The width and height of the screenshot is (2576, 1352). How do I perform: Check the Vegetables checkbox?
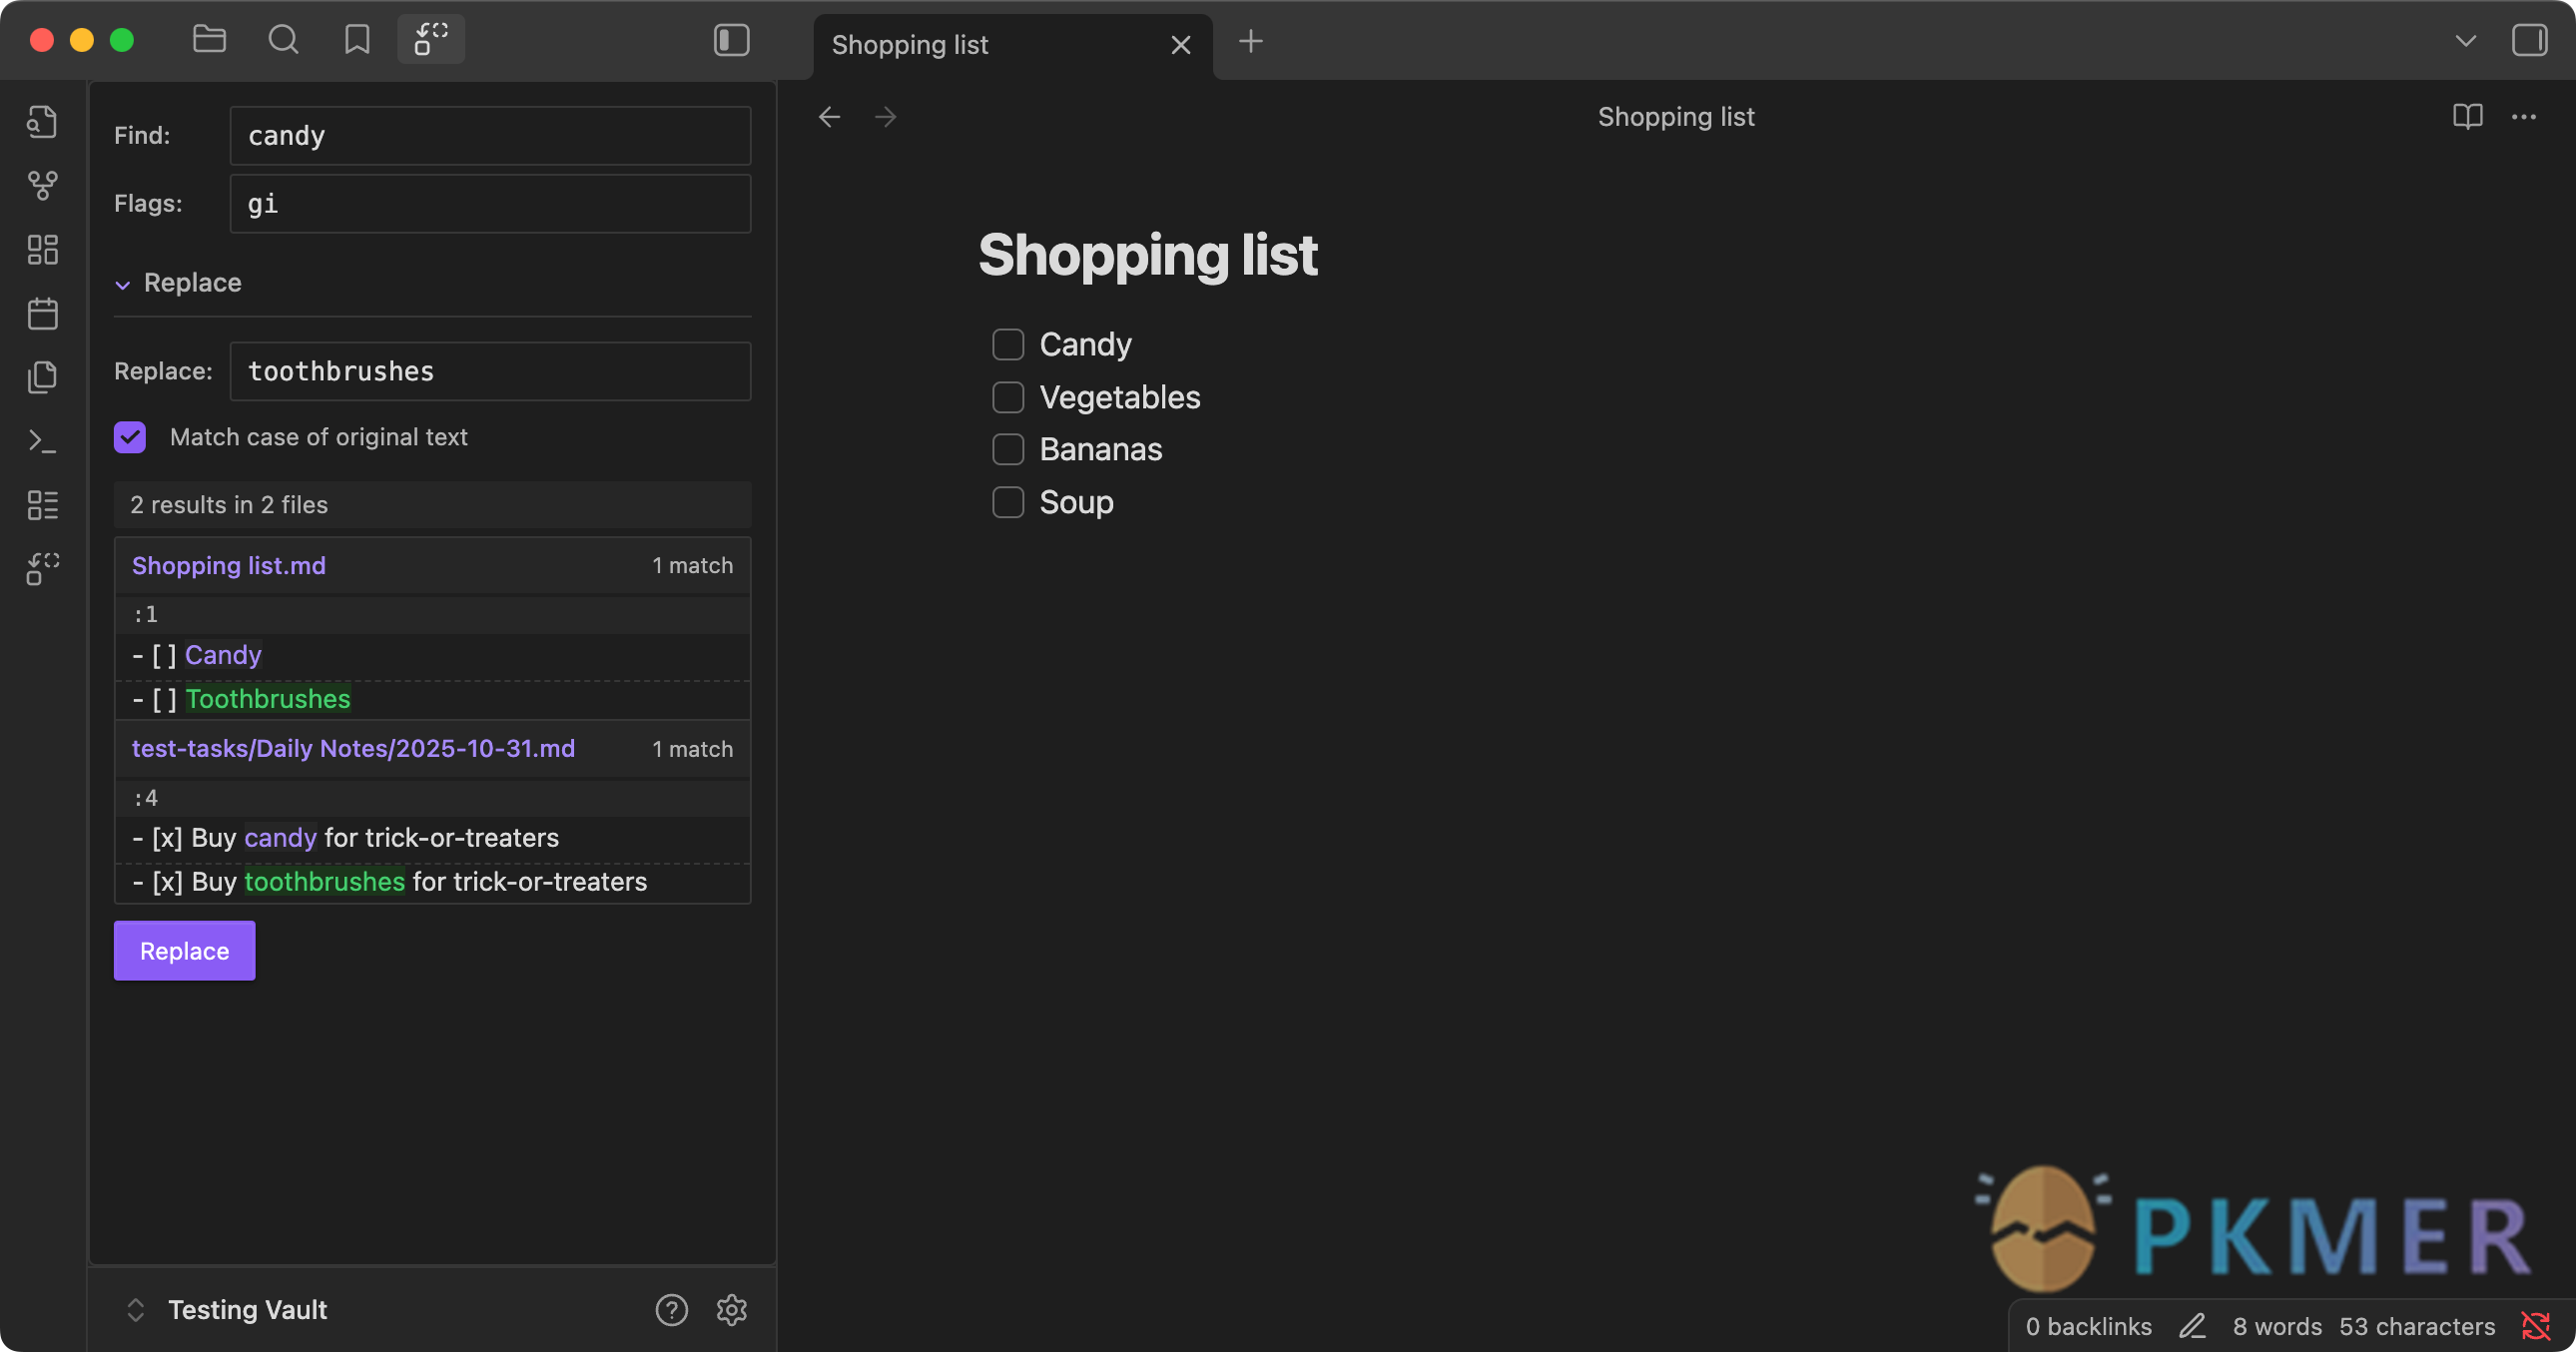(x=1008, y=397)
